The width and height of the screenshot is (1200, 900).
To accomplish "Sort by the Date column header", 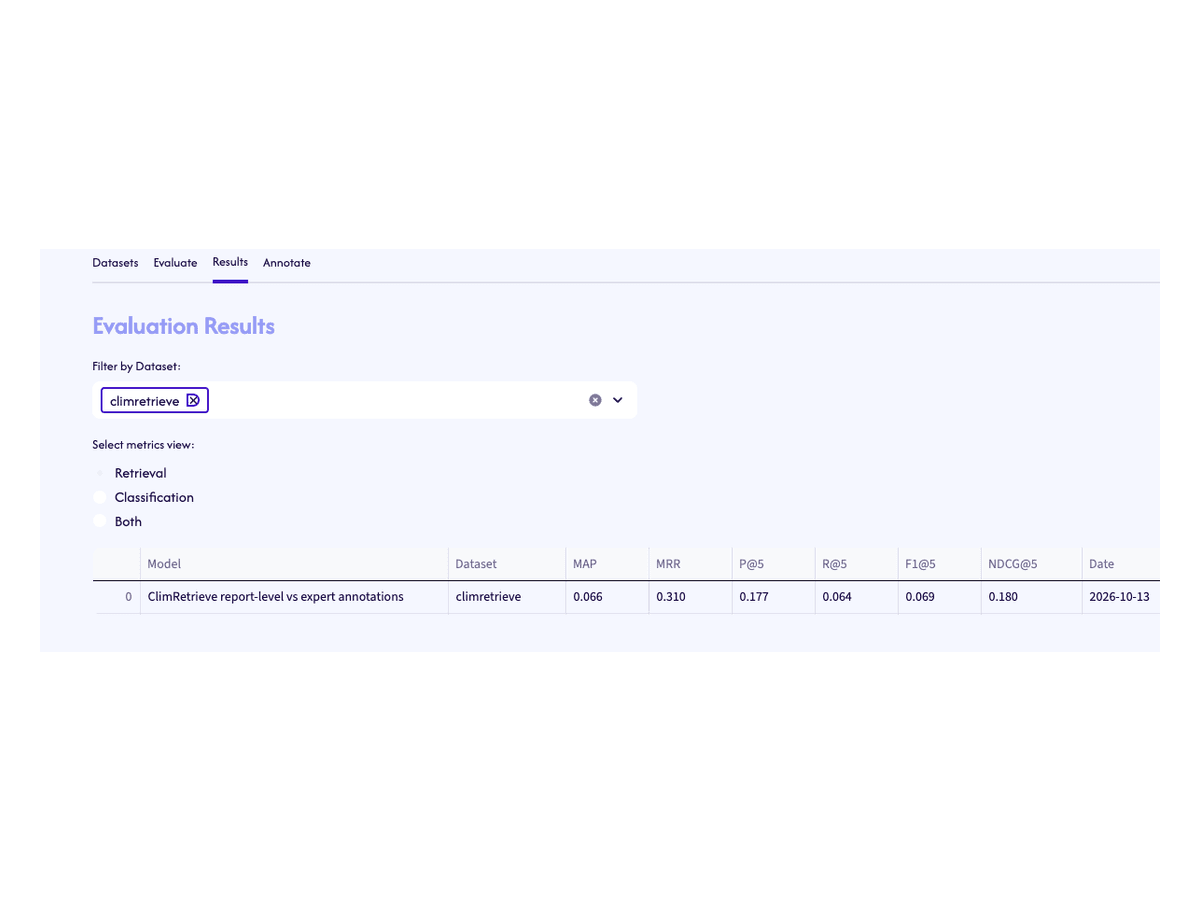I will point(1121,564).
